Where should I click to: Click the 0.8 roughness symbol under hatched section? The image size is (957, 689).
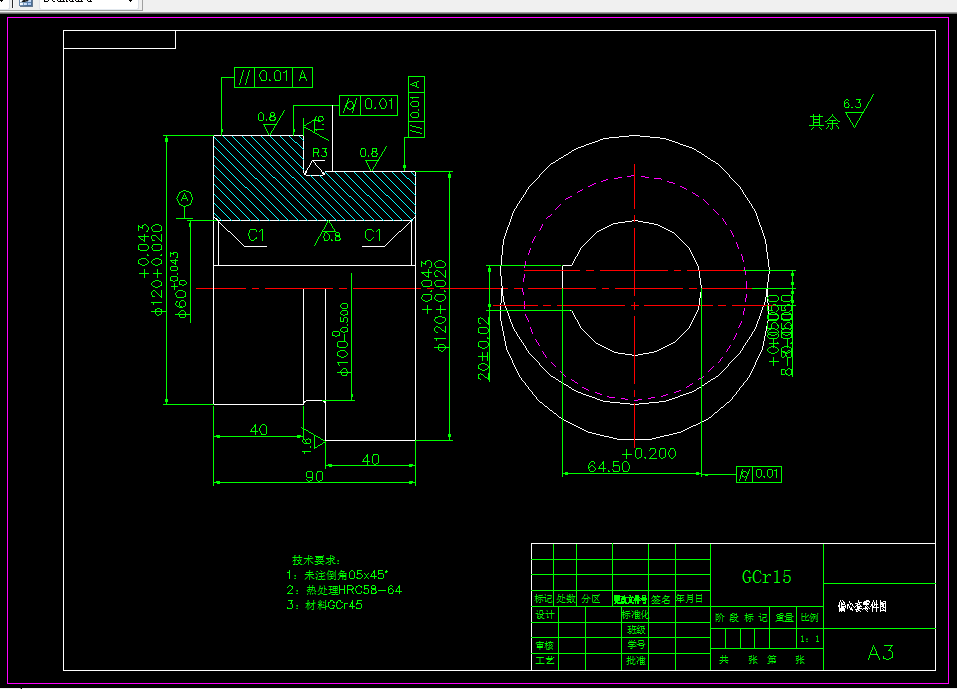tap(328, 234)
